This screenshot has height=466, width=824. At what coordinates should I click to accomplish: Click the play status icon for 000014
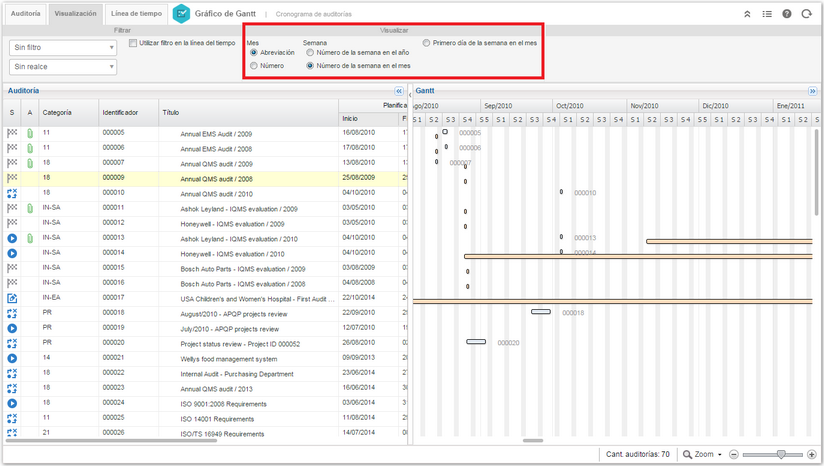(x=12, y=253)
